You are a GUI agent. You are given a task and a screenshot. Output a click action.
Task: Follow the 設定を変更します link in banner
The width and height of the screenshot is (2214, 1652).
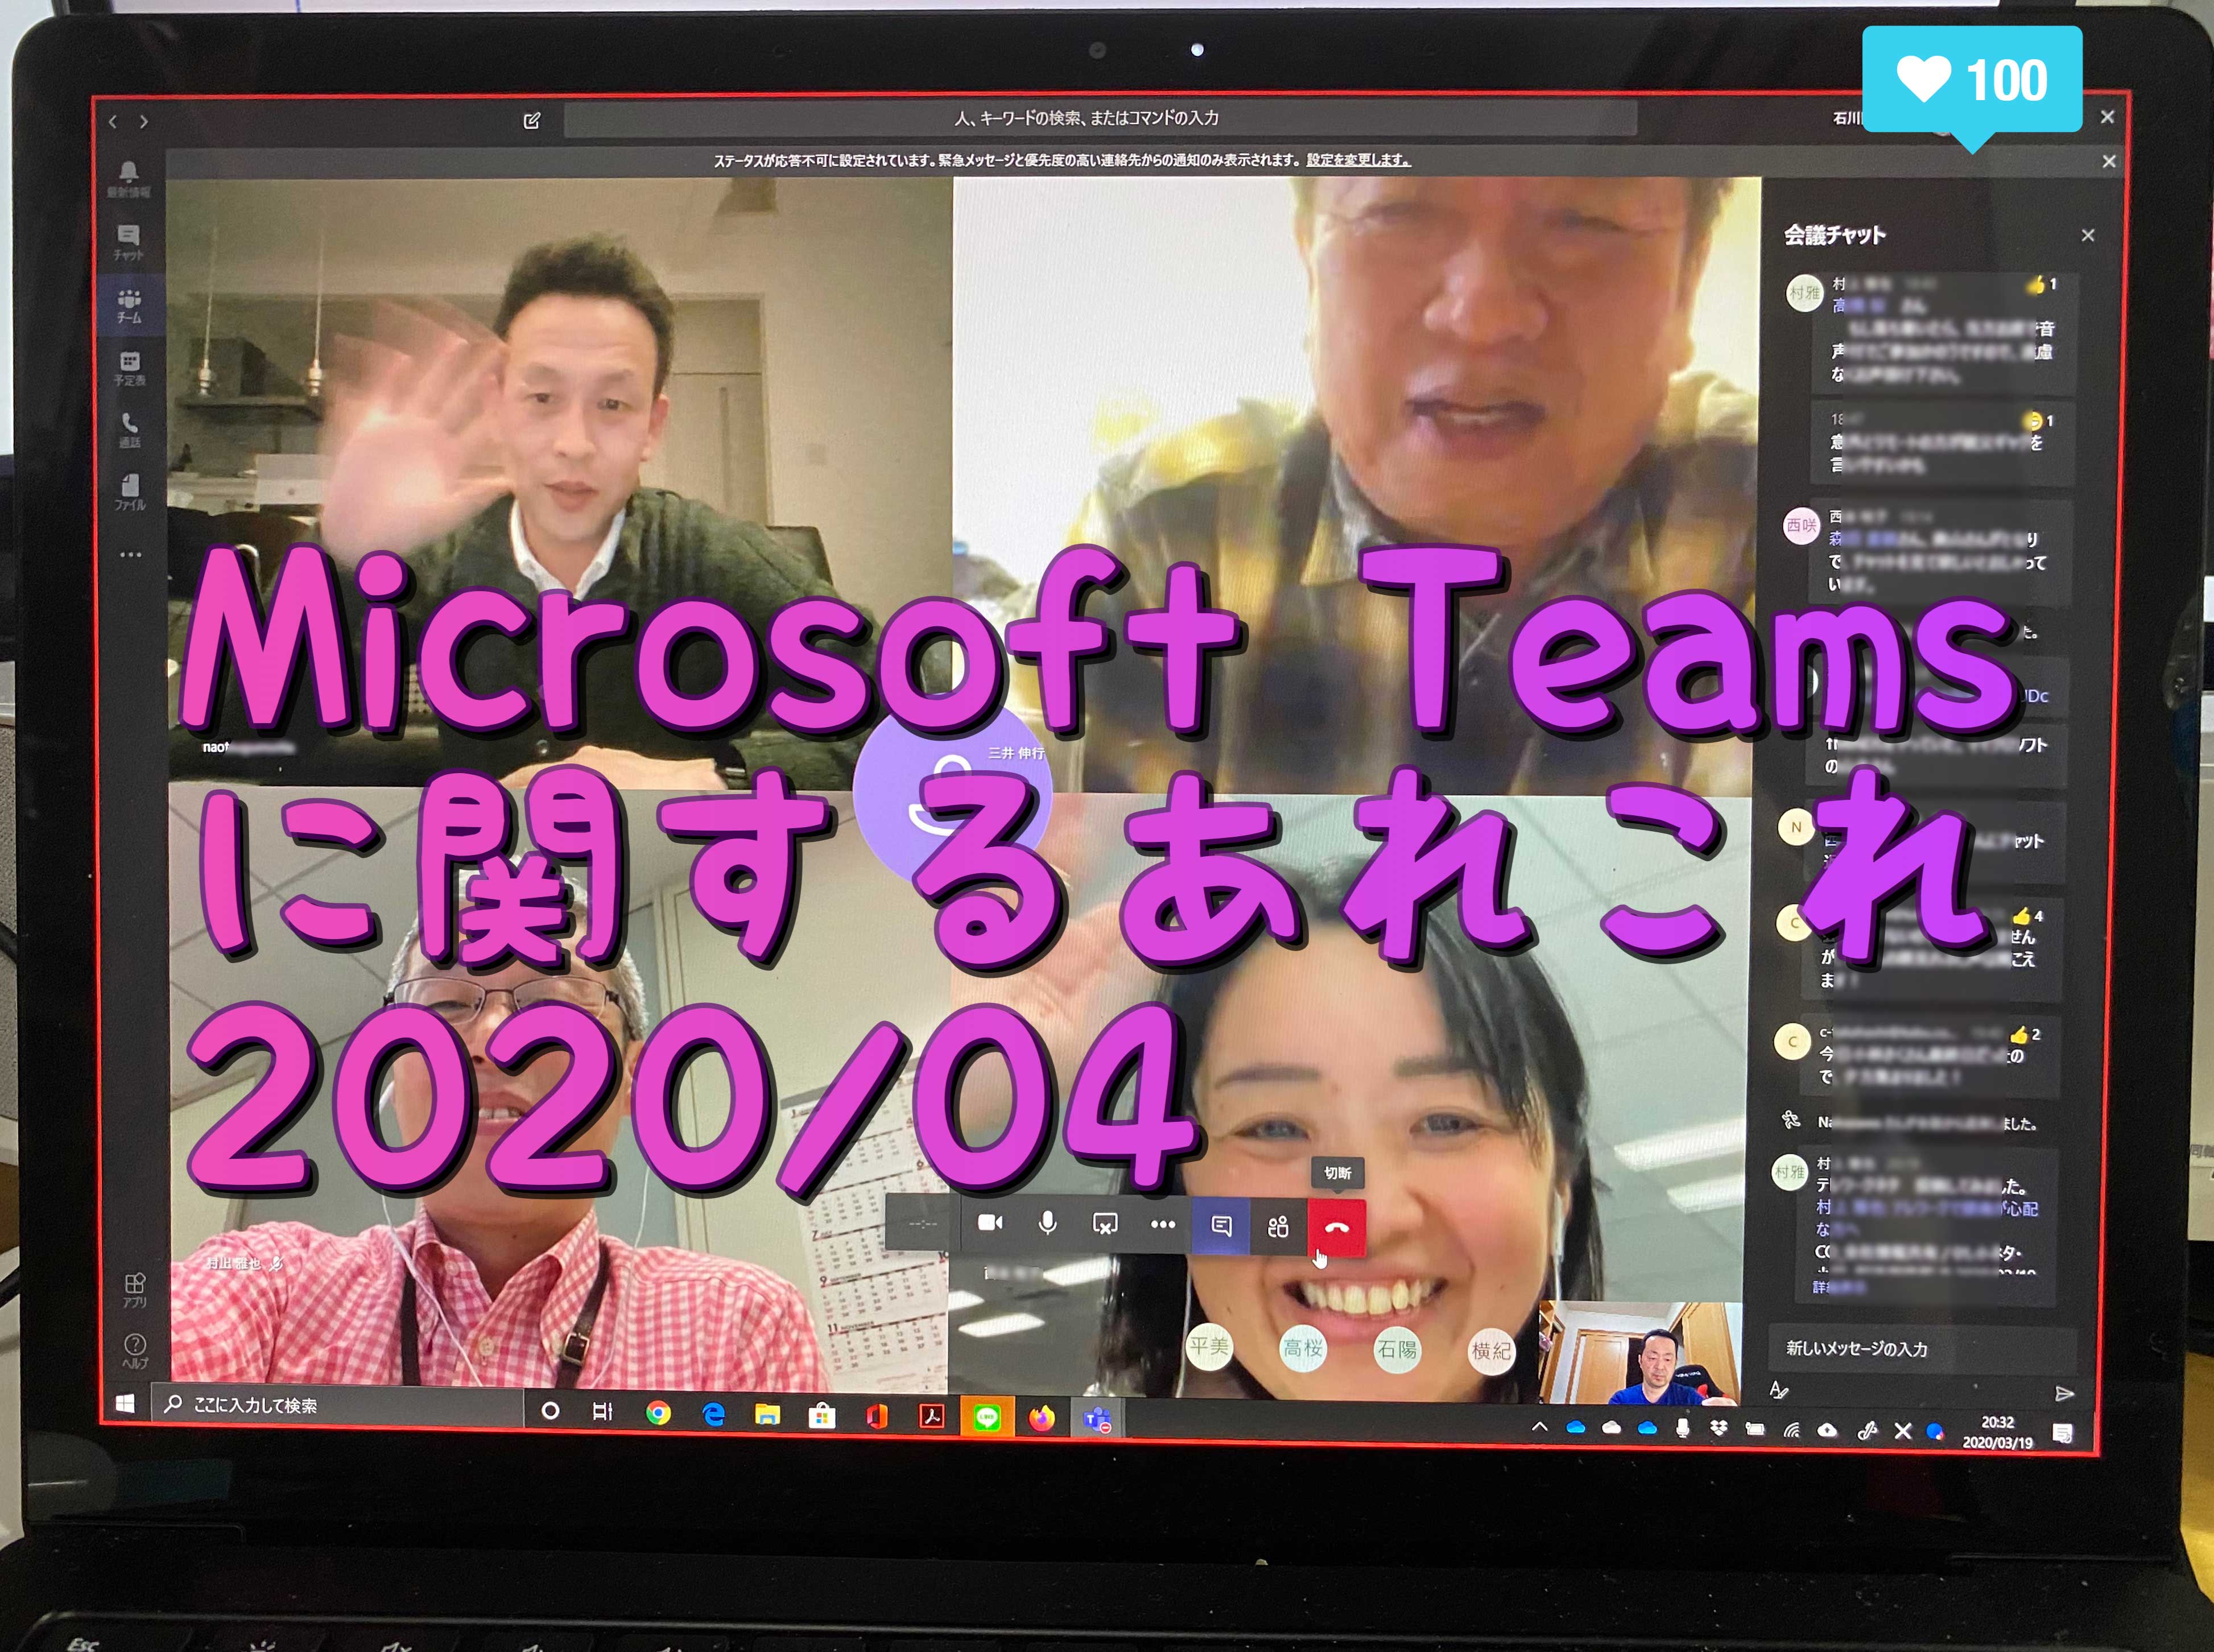pos(1358,160)
